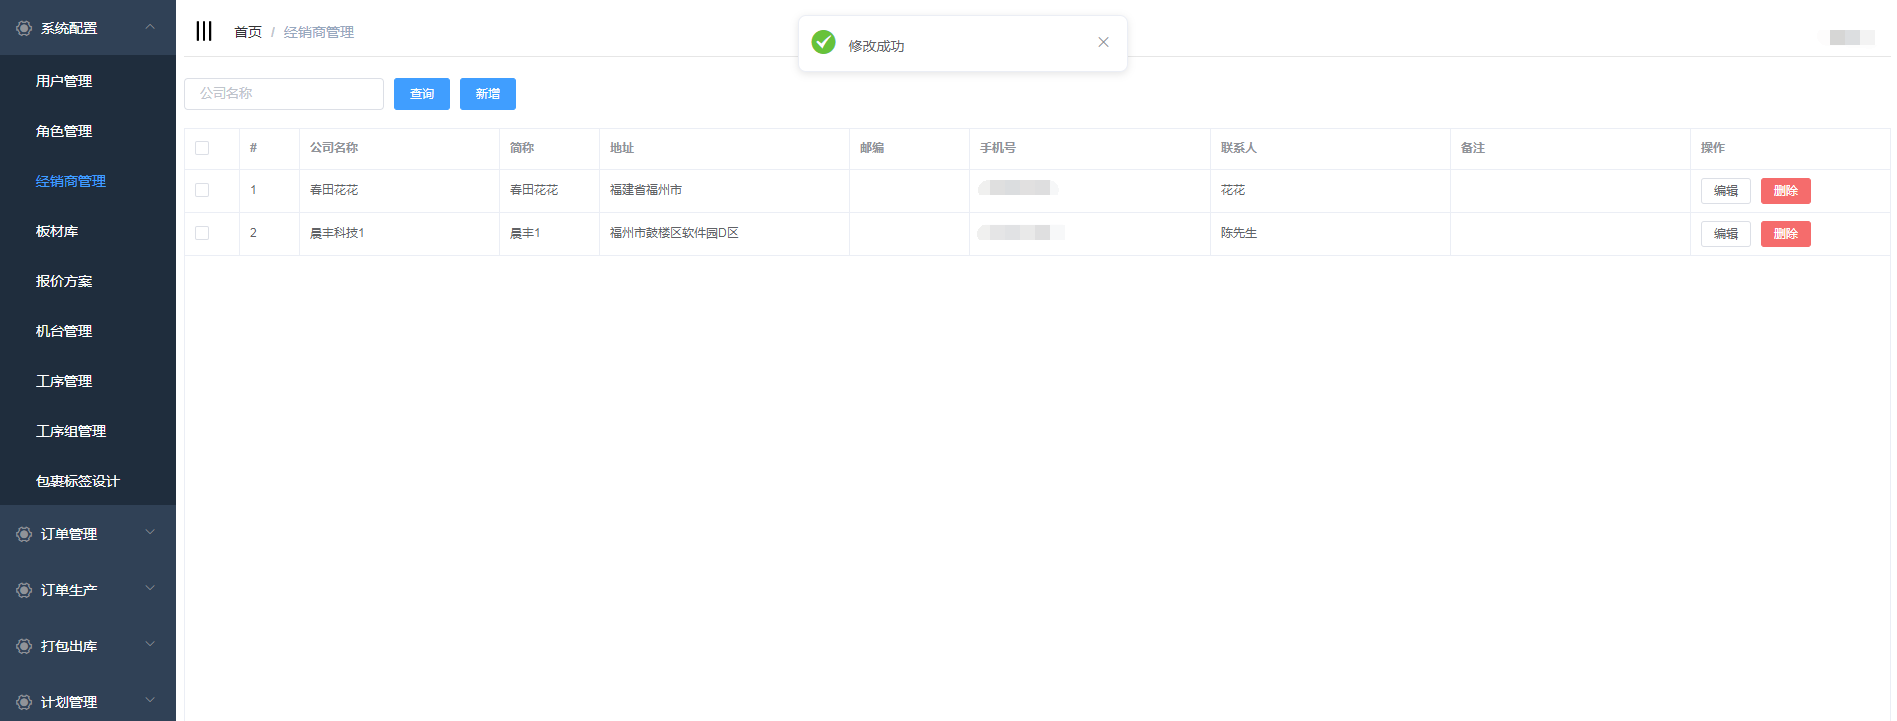Go to 板材库 menu item
The image size is (1897, 721).
(x=57, y=231)
